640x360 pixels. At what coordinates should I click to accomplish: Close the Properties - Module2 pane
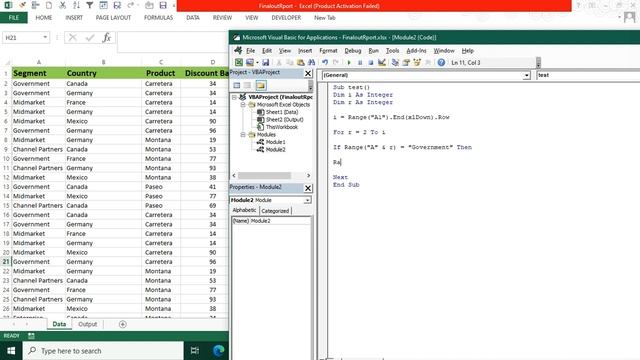click(308, 188)
